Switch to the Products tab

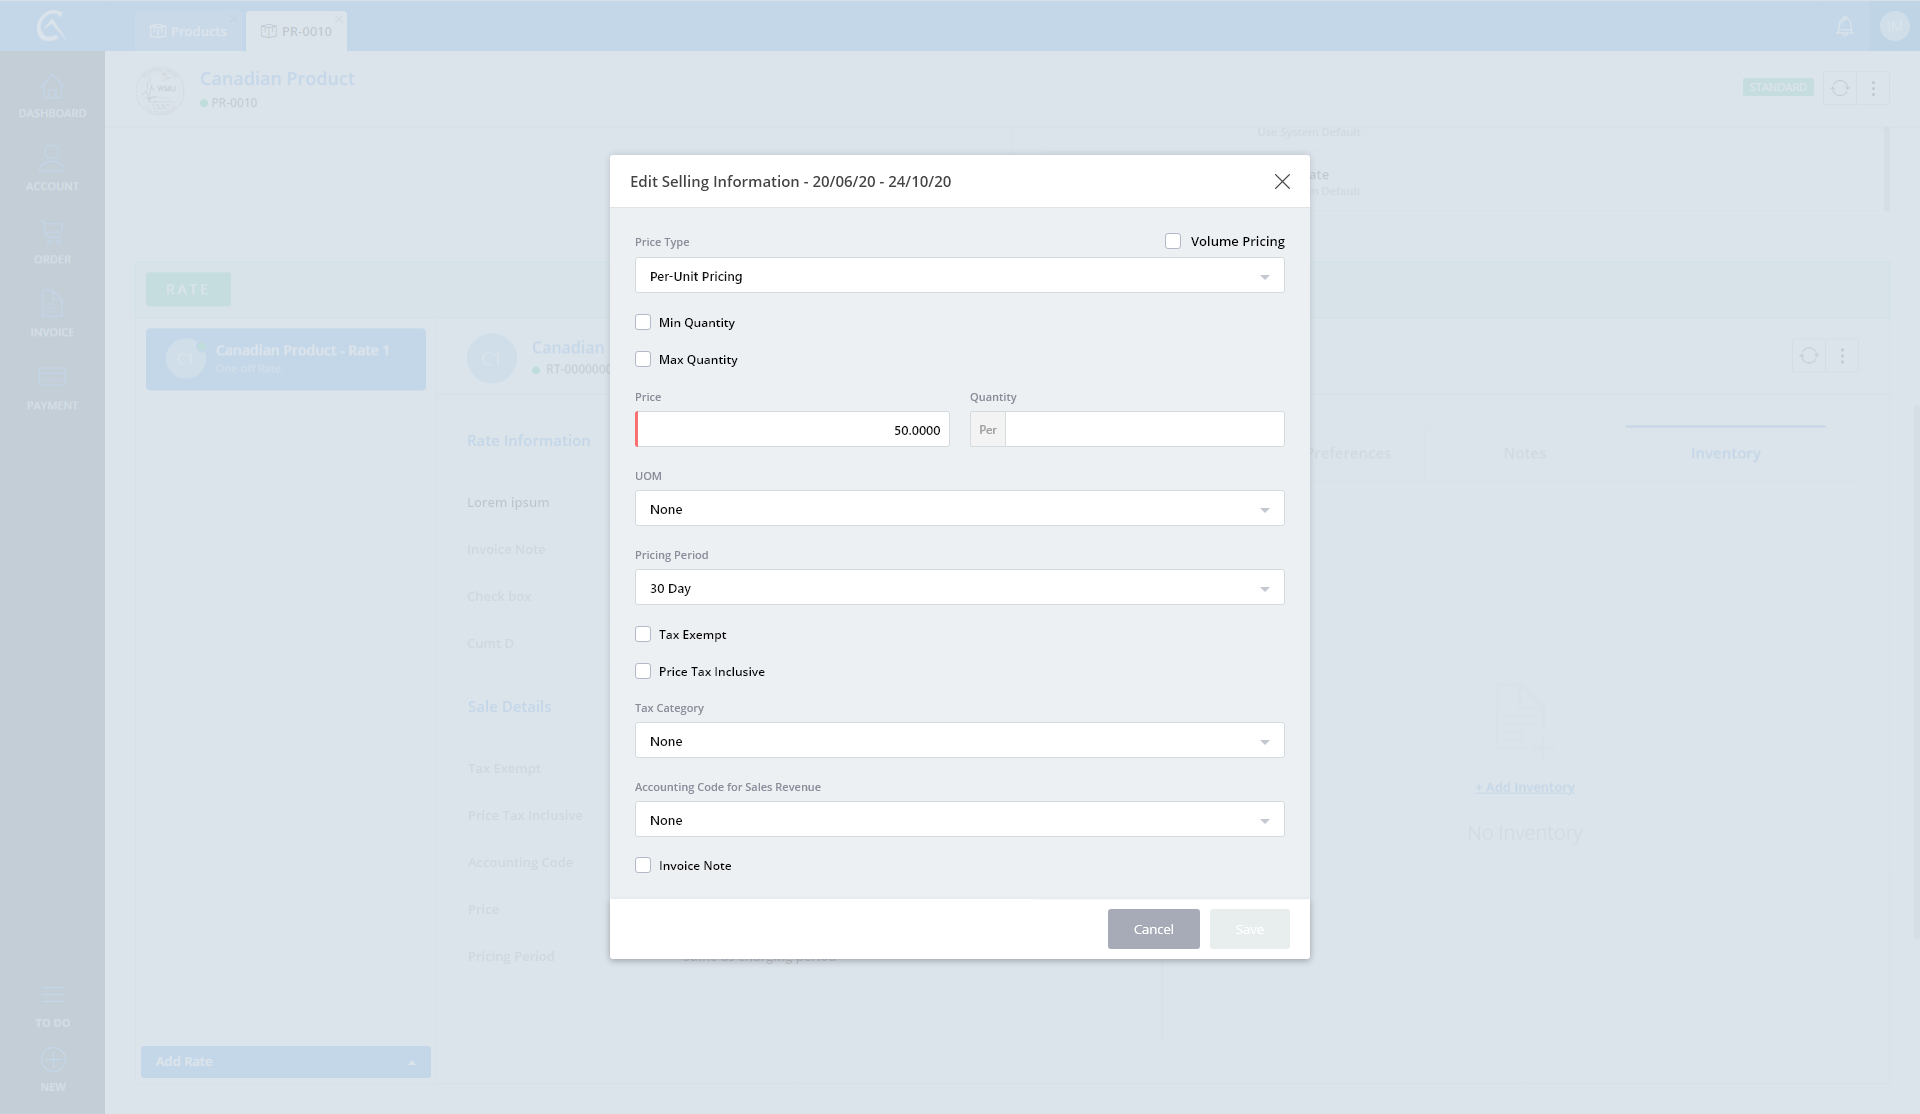tap(188, 31)
